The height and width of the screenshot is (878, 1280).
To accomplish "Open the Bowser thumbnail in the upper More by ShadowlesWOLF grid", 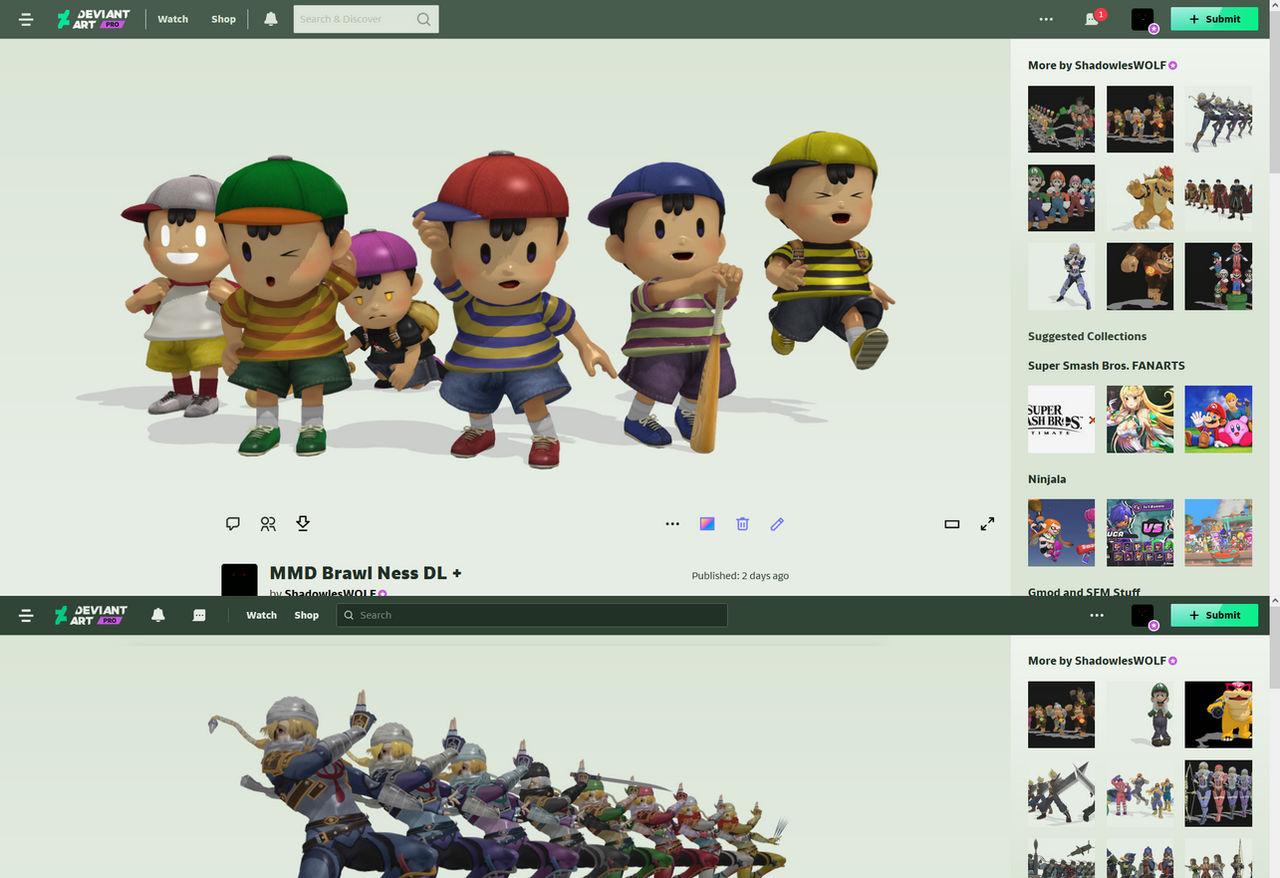I will coord(1140,198).
